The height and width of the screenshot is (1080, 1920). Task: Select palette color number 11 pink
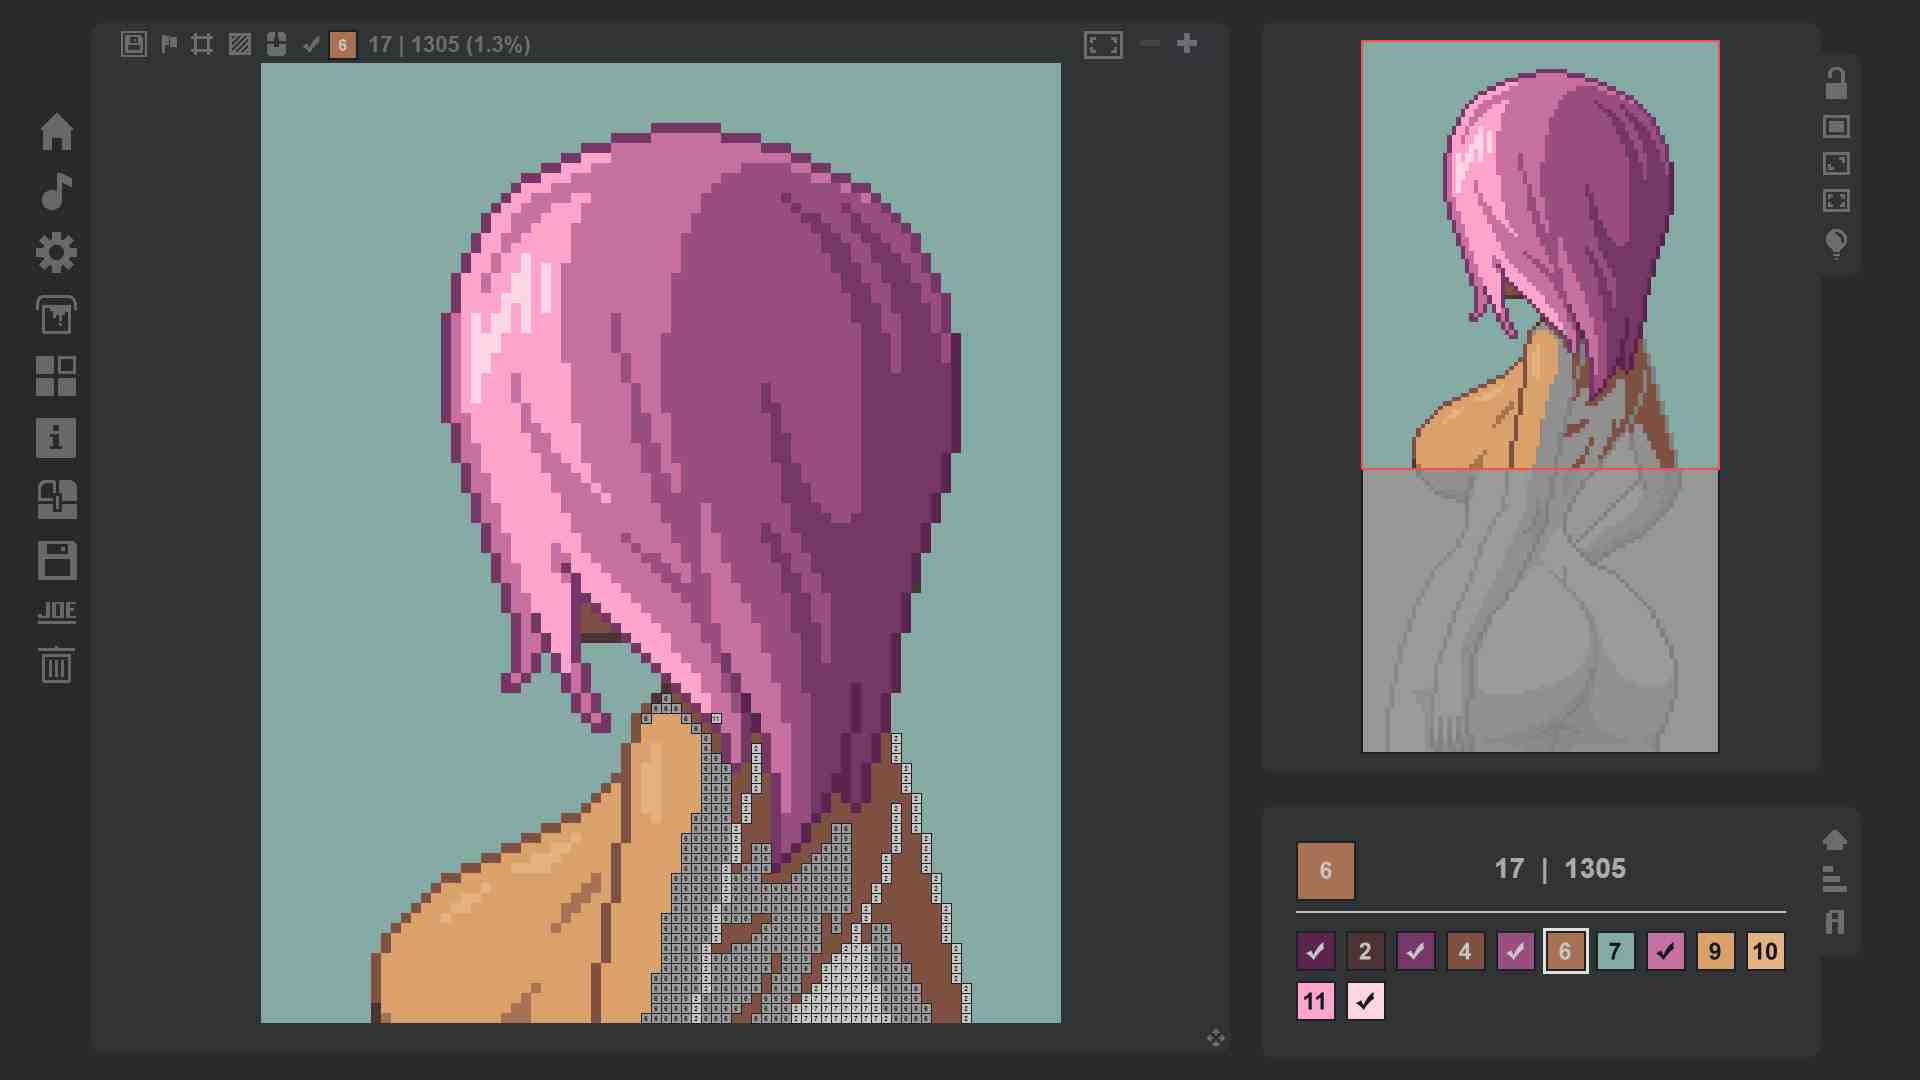pos(1315,1001)
